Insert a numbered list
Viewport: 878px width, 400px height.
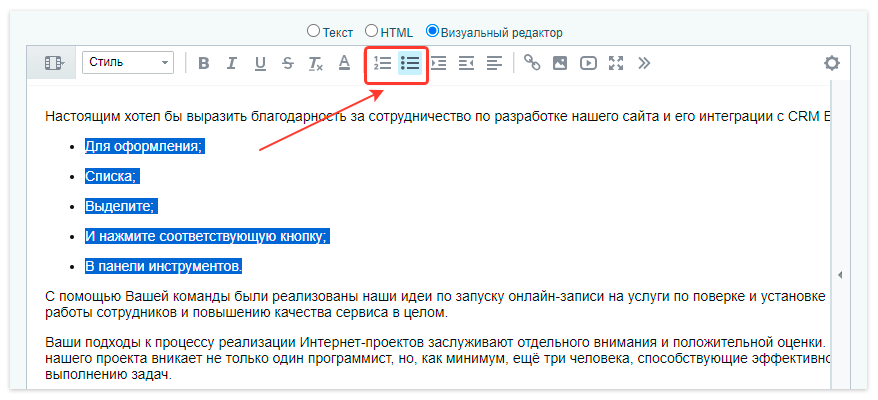(x=382, y=63)
